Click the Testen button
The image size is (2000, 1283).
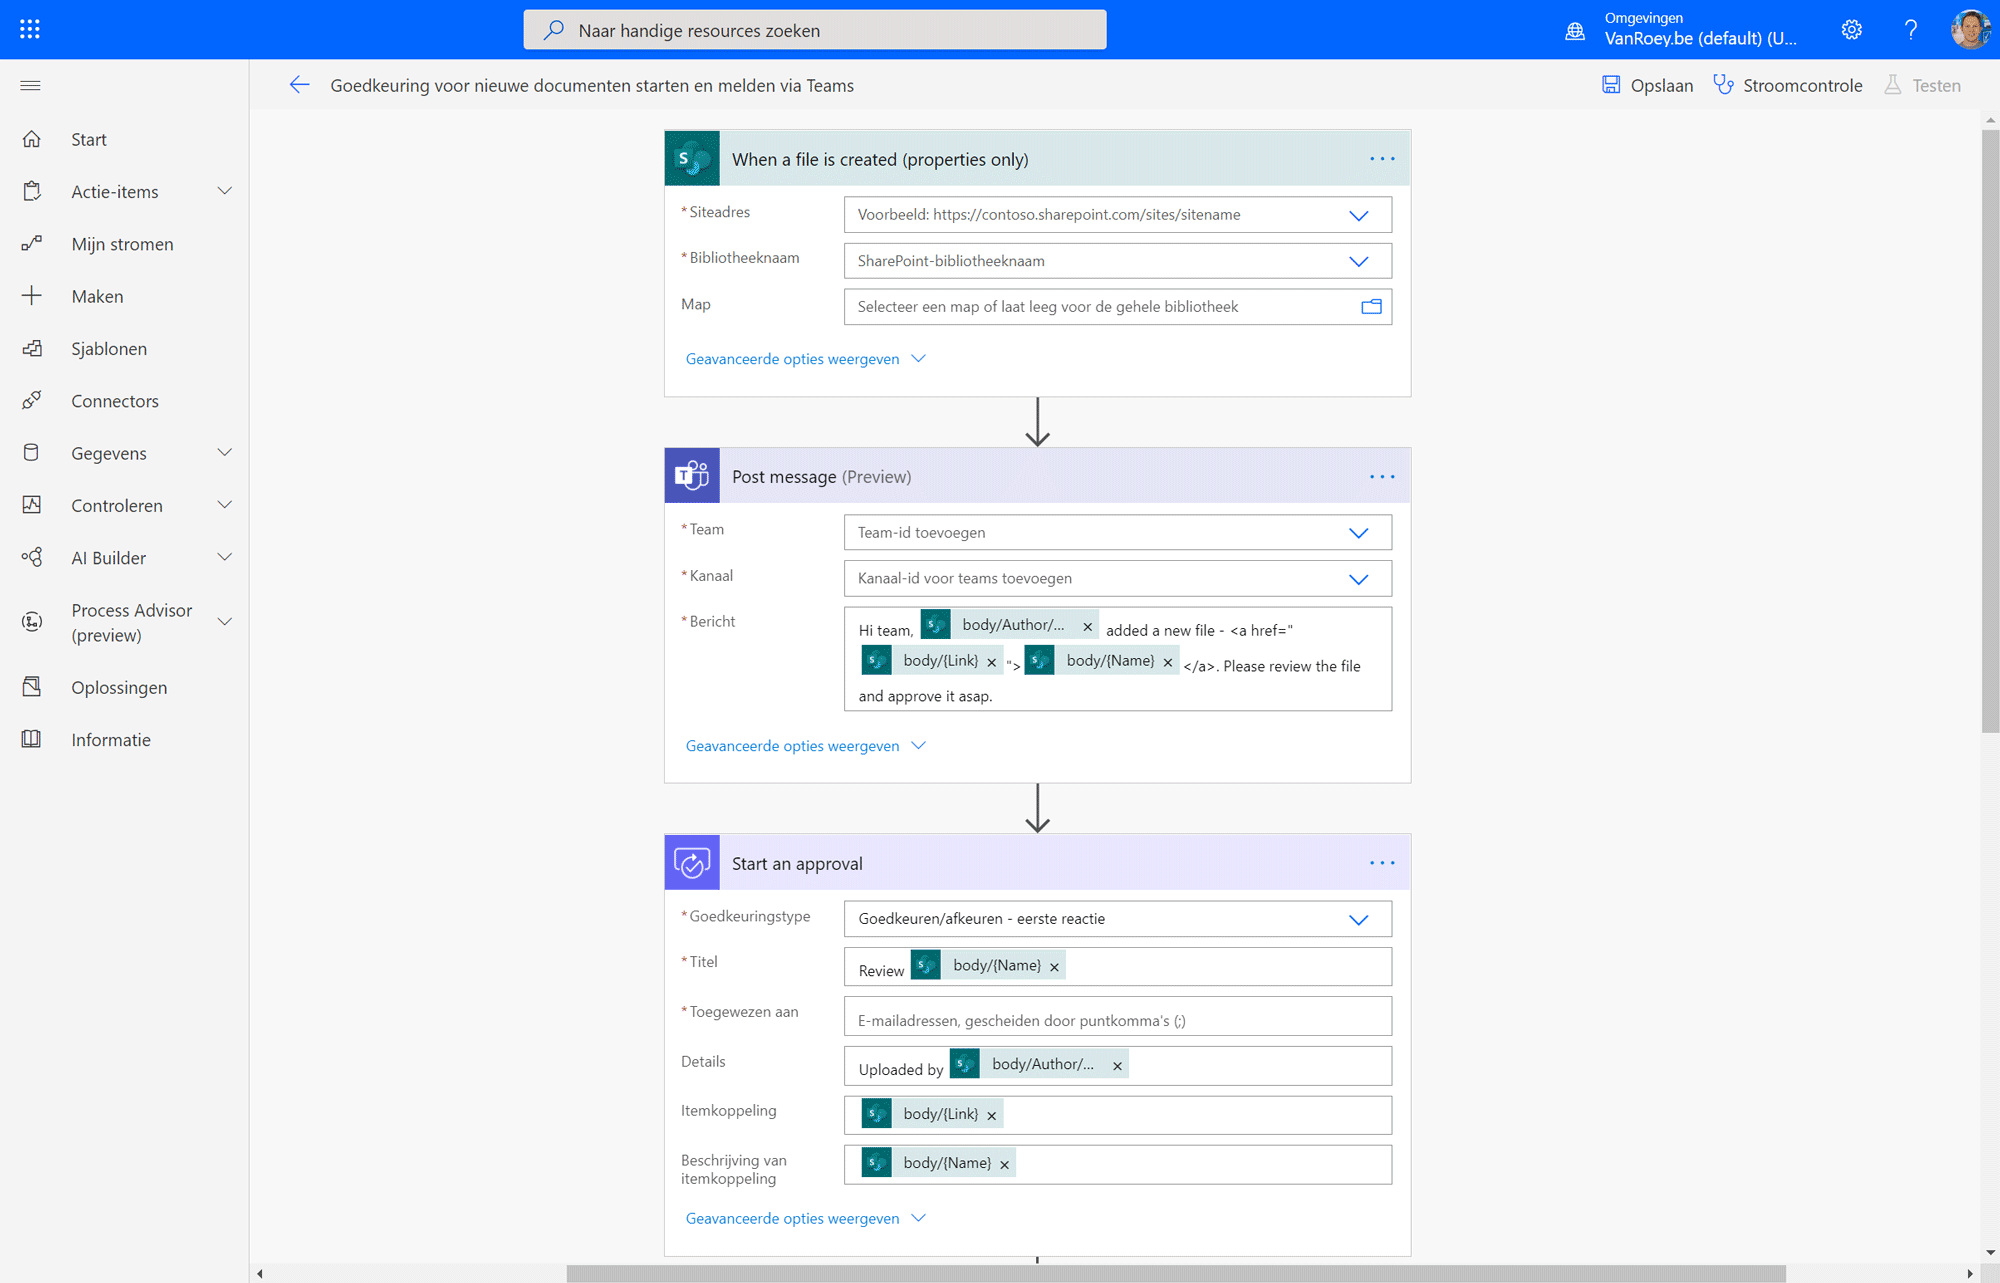tap(1923, 85)
